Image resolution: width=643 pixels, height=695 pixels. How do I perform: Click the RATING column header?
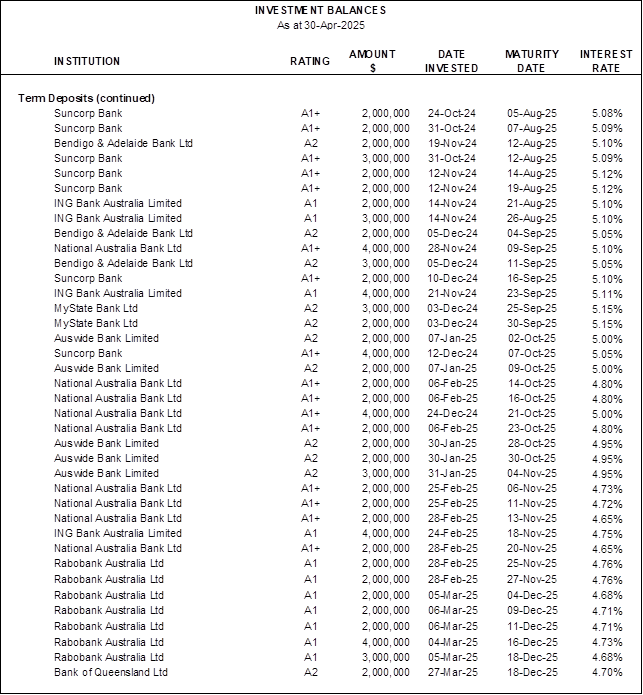[x=310, y=61]
